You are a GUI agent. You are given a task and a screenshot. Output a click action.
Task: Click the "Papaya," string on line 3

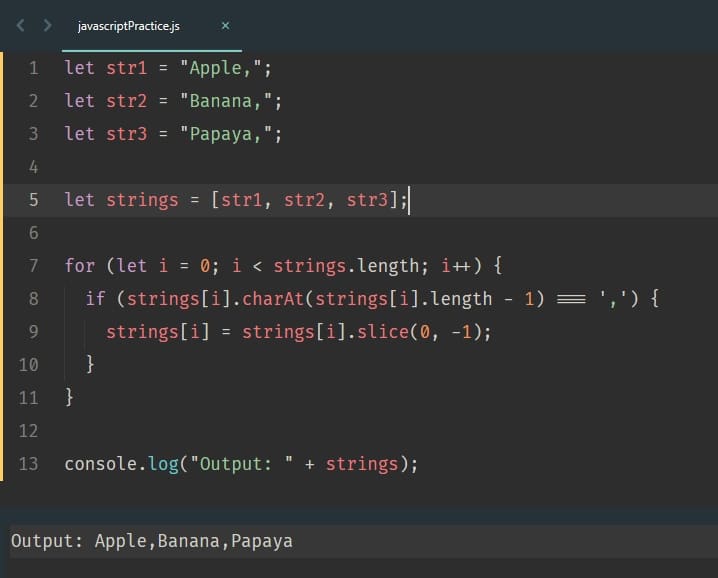(x=226, y=134)
